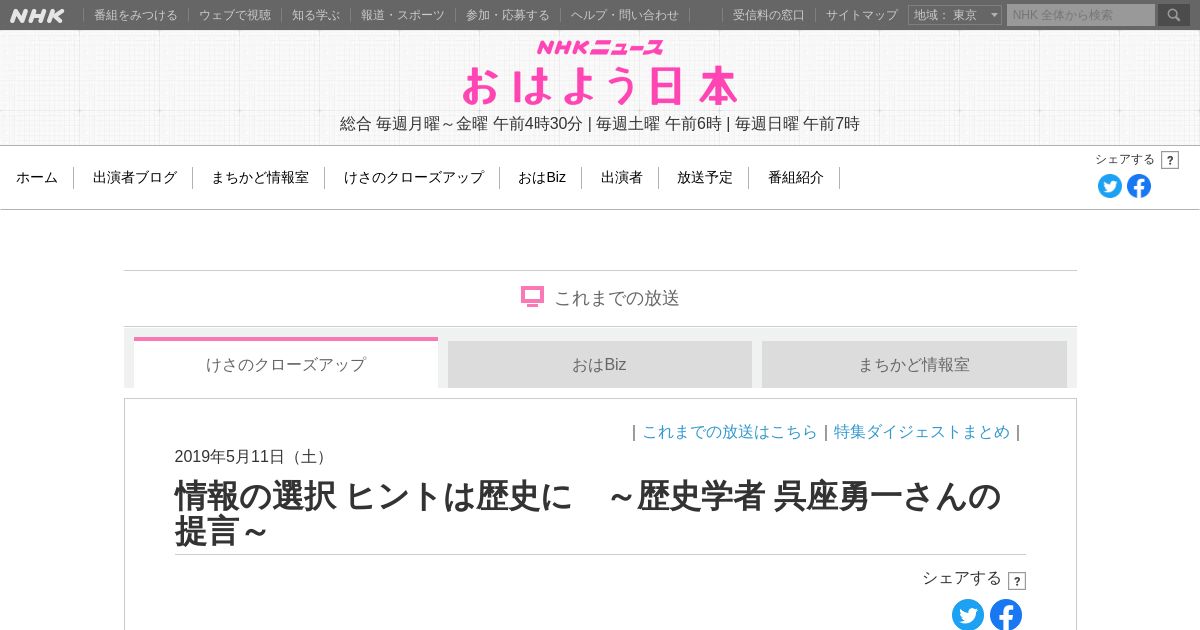The width and height of the screenshot is (1200, 630).
Task: Open 番組をみつける menu
Action: 136,15
